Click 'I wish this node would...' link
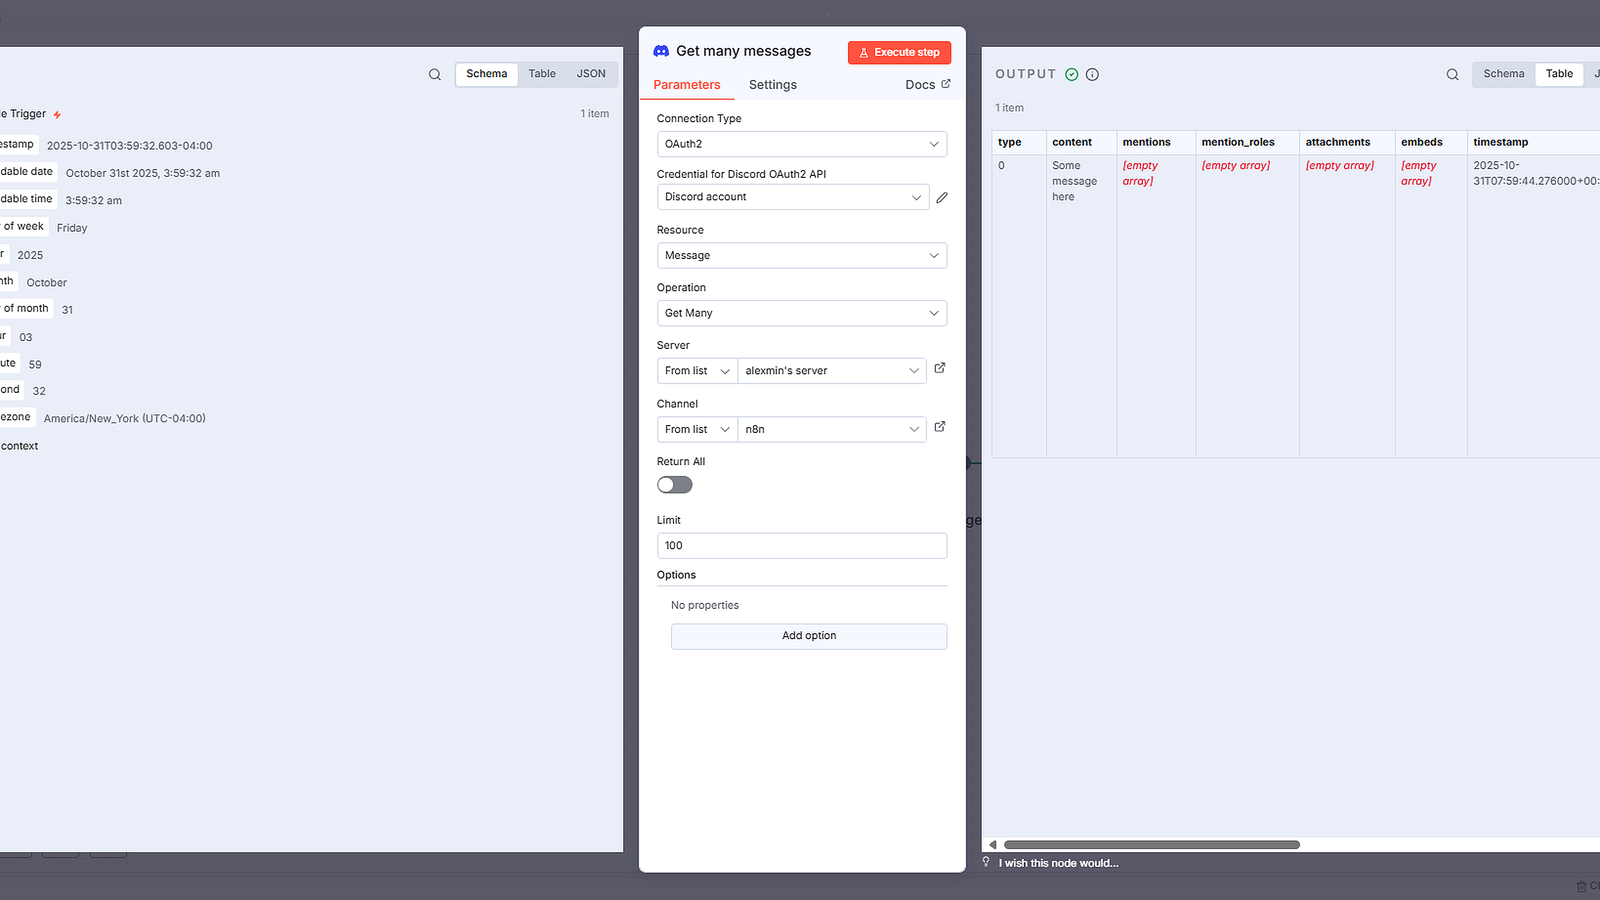Image resolution: width=1600 pixels, height=900 pixels. (1058, 863)
